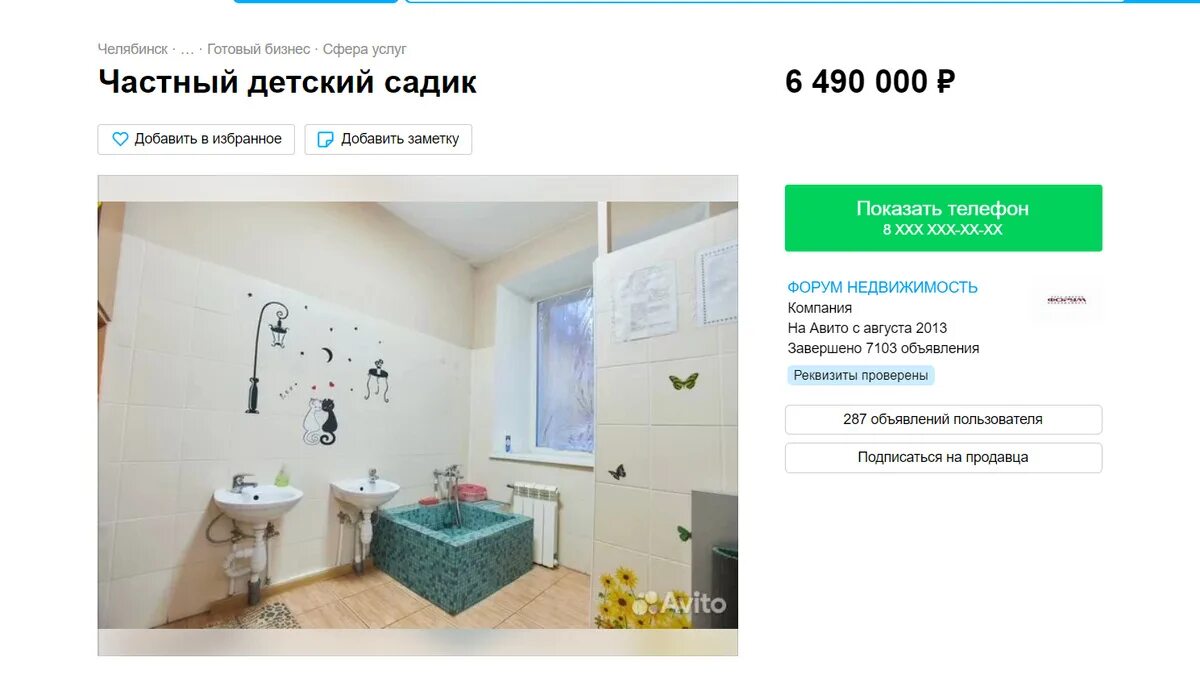Click the note sticker icon
The image size is (1200, 674).
pos(325,139)
